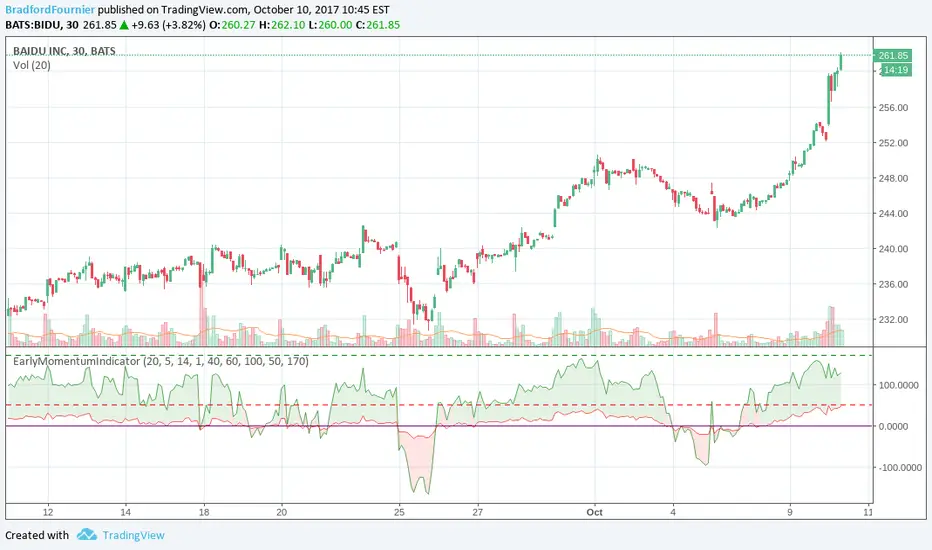The image size is (932, 550).
Task: Select the BAIDU INC, 30, BATS chart title
Action: (x=64, y=51)
